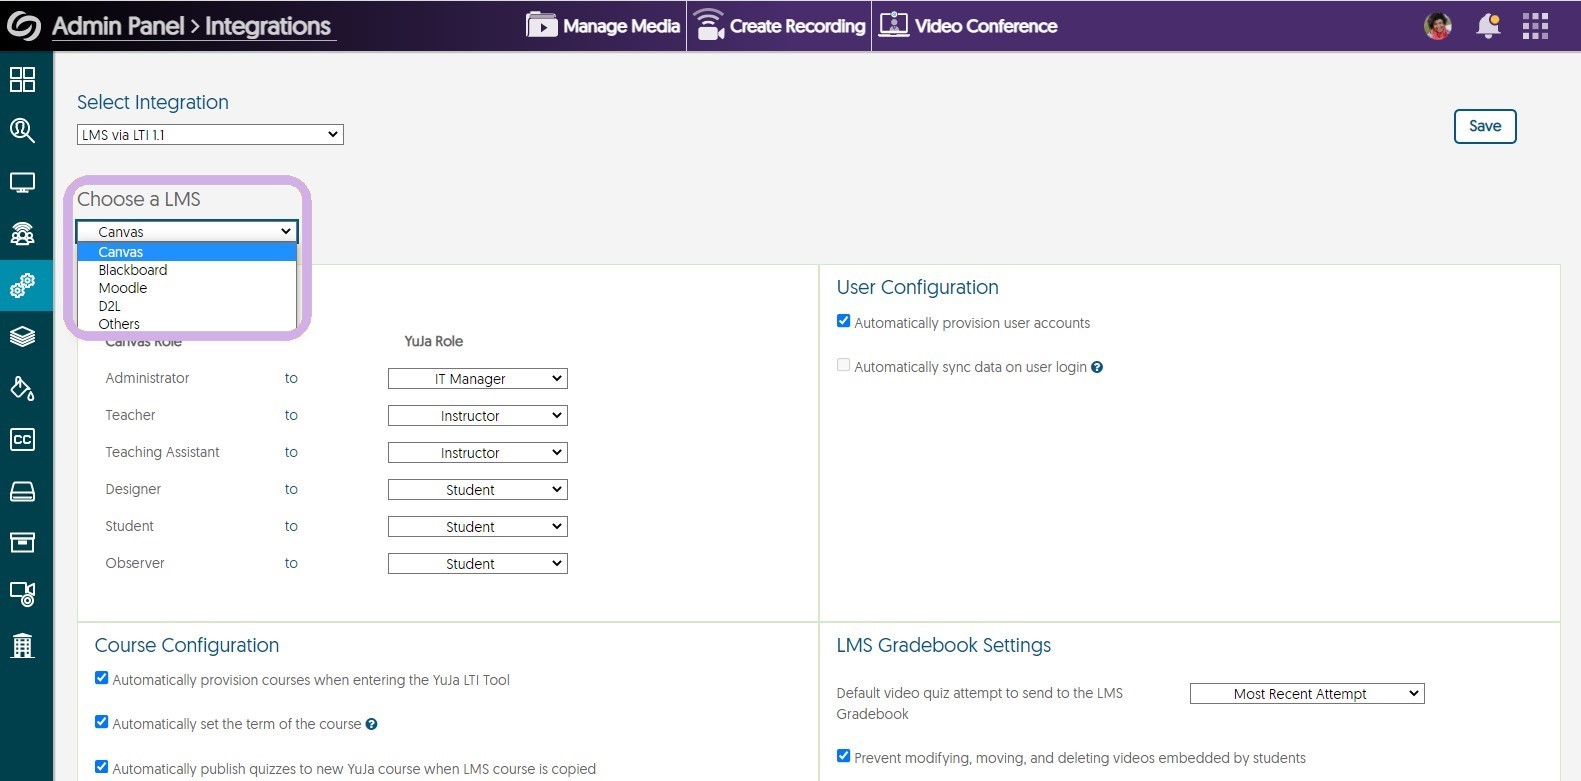Uncheck Automatically provision user accounts
The image size is (1581, 781).
[x=843, y=322]
